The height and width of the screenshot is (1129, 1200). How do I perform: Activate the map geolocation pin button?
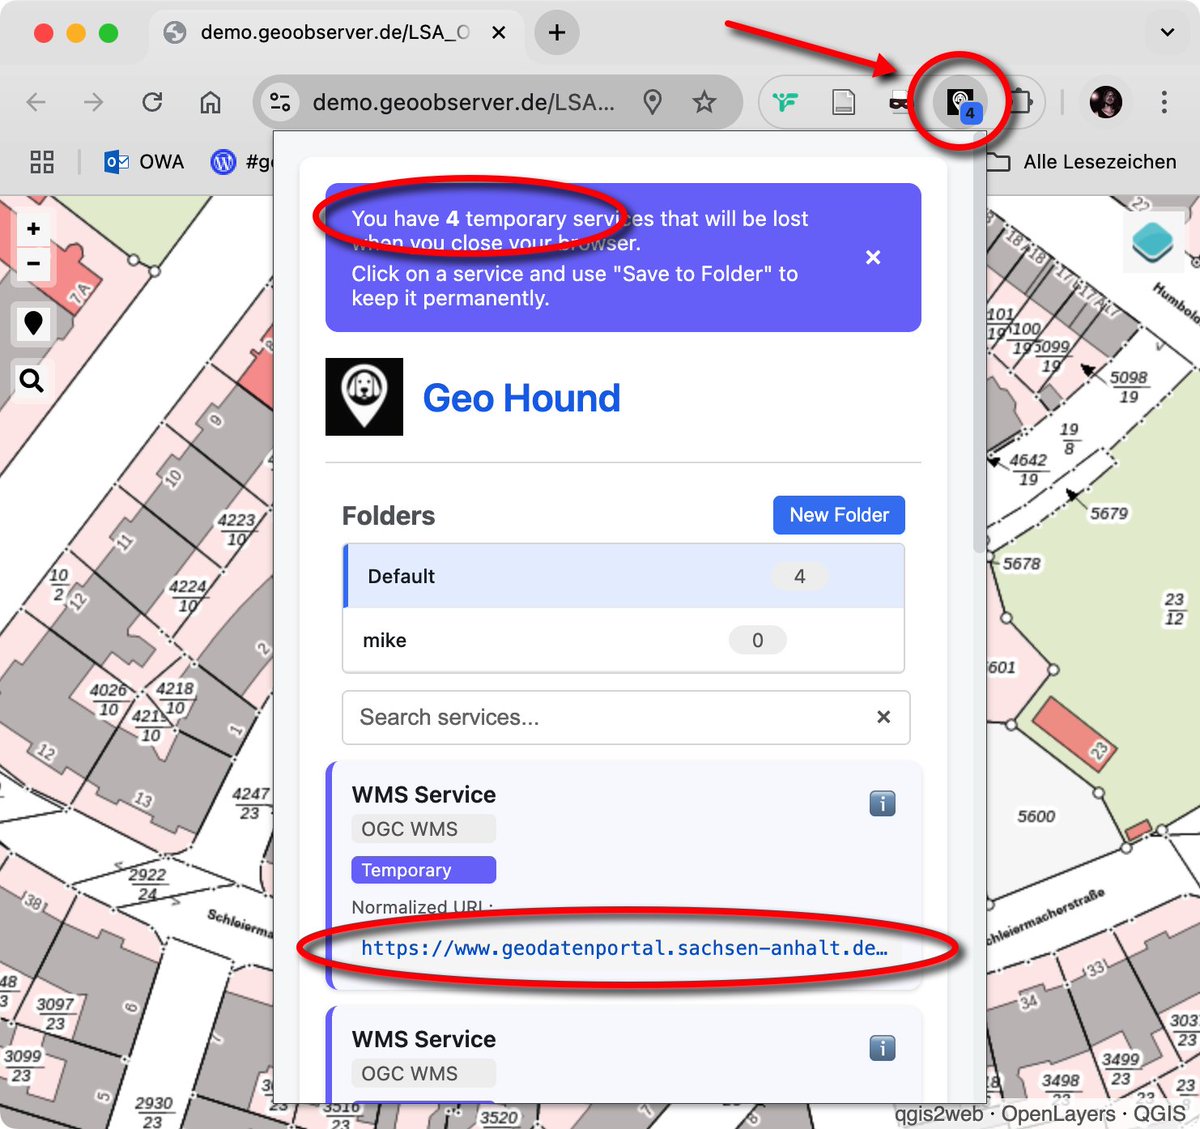coord(33,323)
